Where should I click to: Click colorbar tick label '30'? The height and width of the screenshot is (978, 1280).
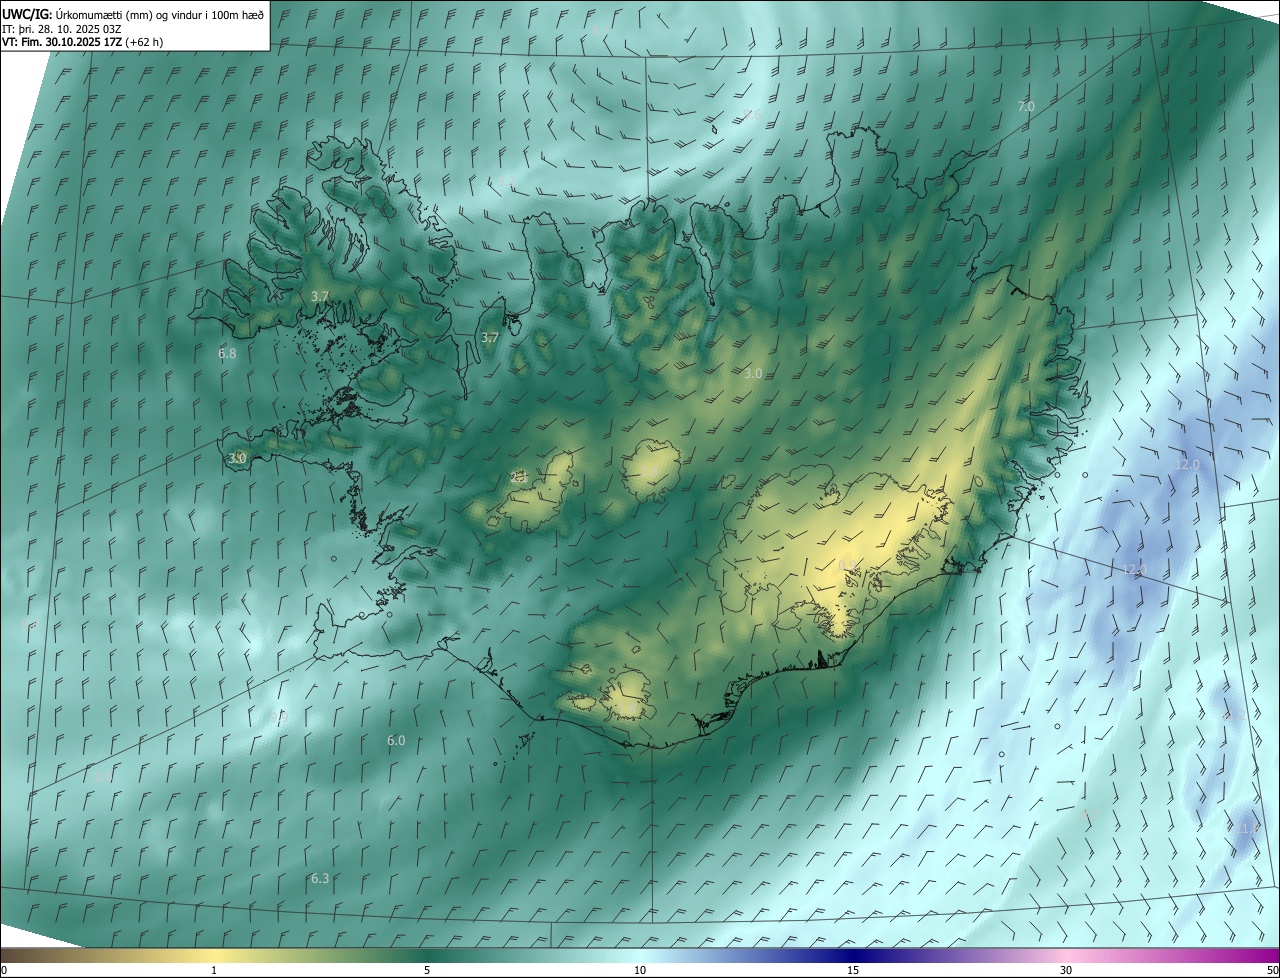[x=1066, y=971]
